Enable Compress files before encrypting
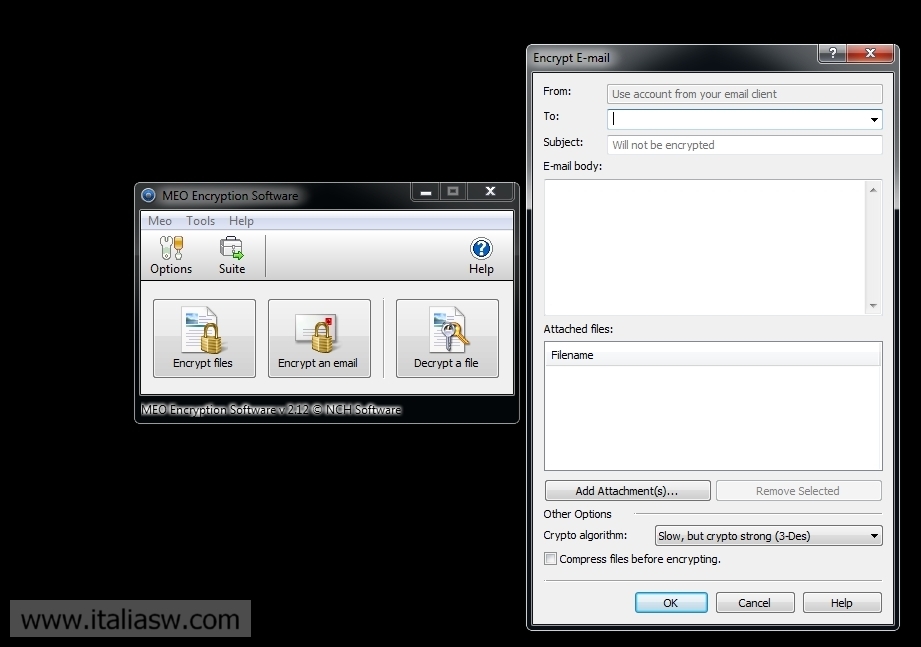This screenshot has height=647, width=921. pos(550,559)
